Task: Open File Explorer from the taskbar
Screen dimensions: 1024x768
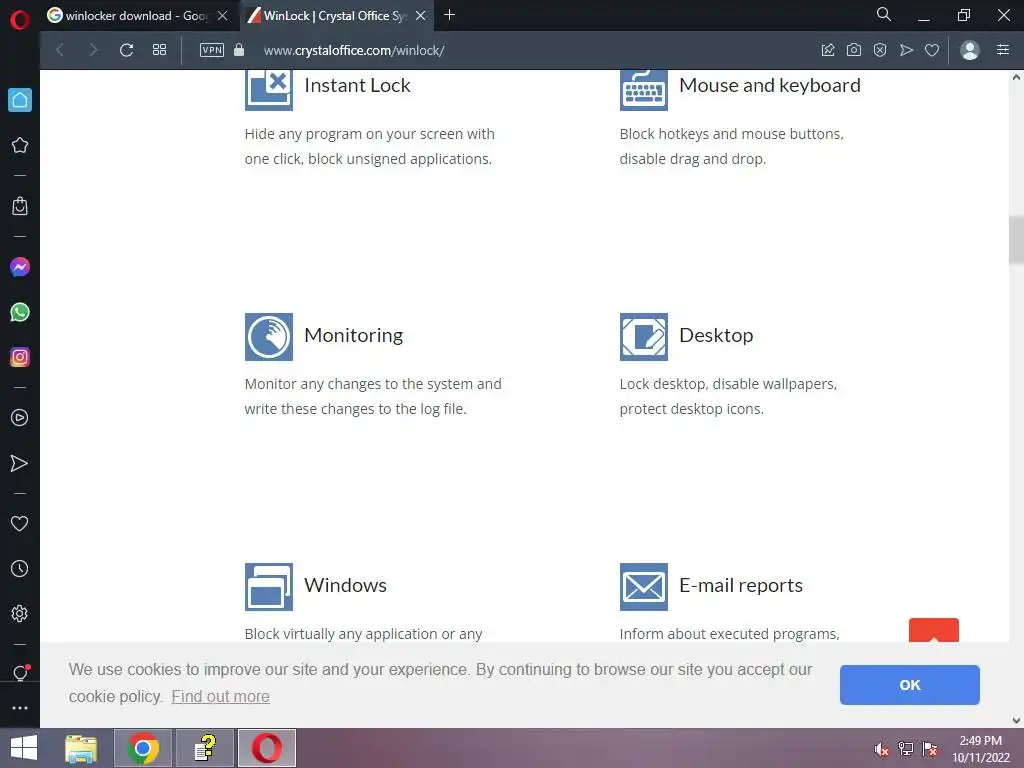Action: pos(82,748)
